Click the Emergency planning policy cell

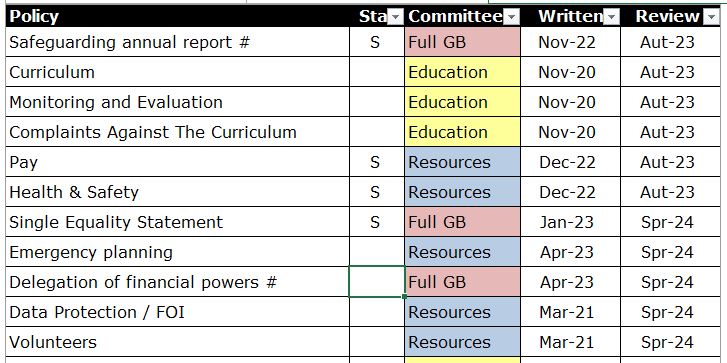tap(178, 252)
